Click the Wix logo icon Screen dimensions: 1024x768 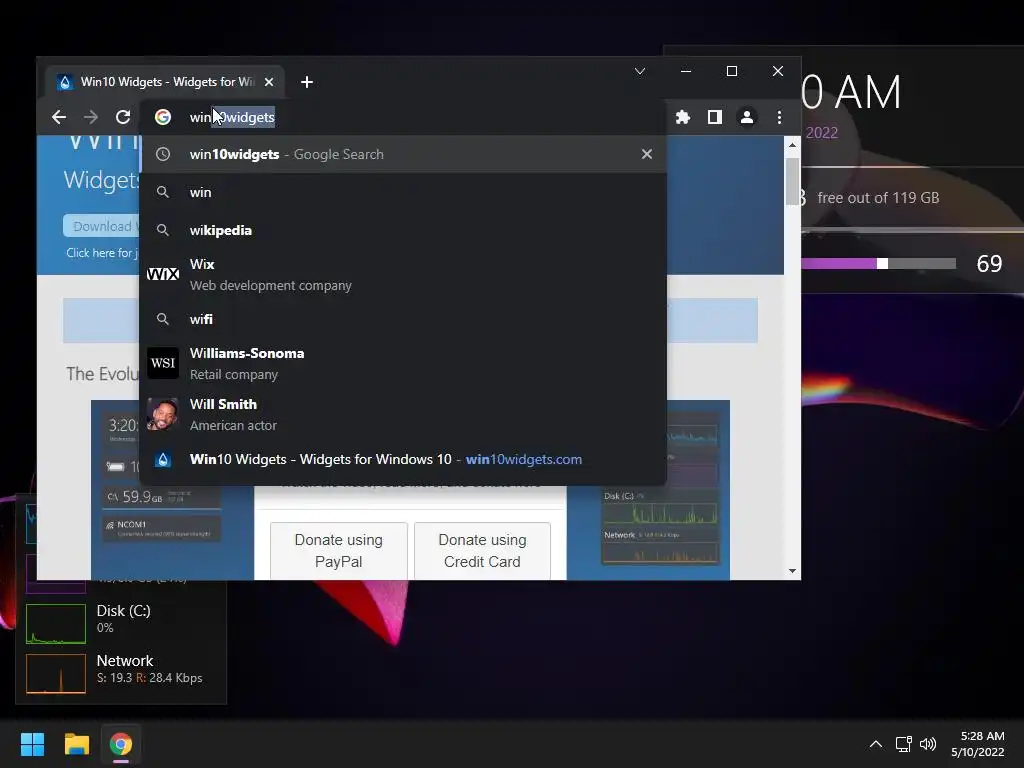(x=163, y=274)
